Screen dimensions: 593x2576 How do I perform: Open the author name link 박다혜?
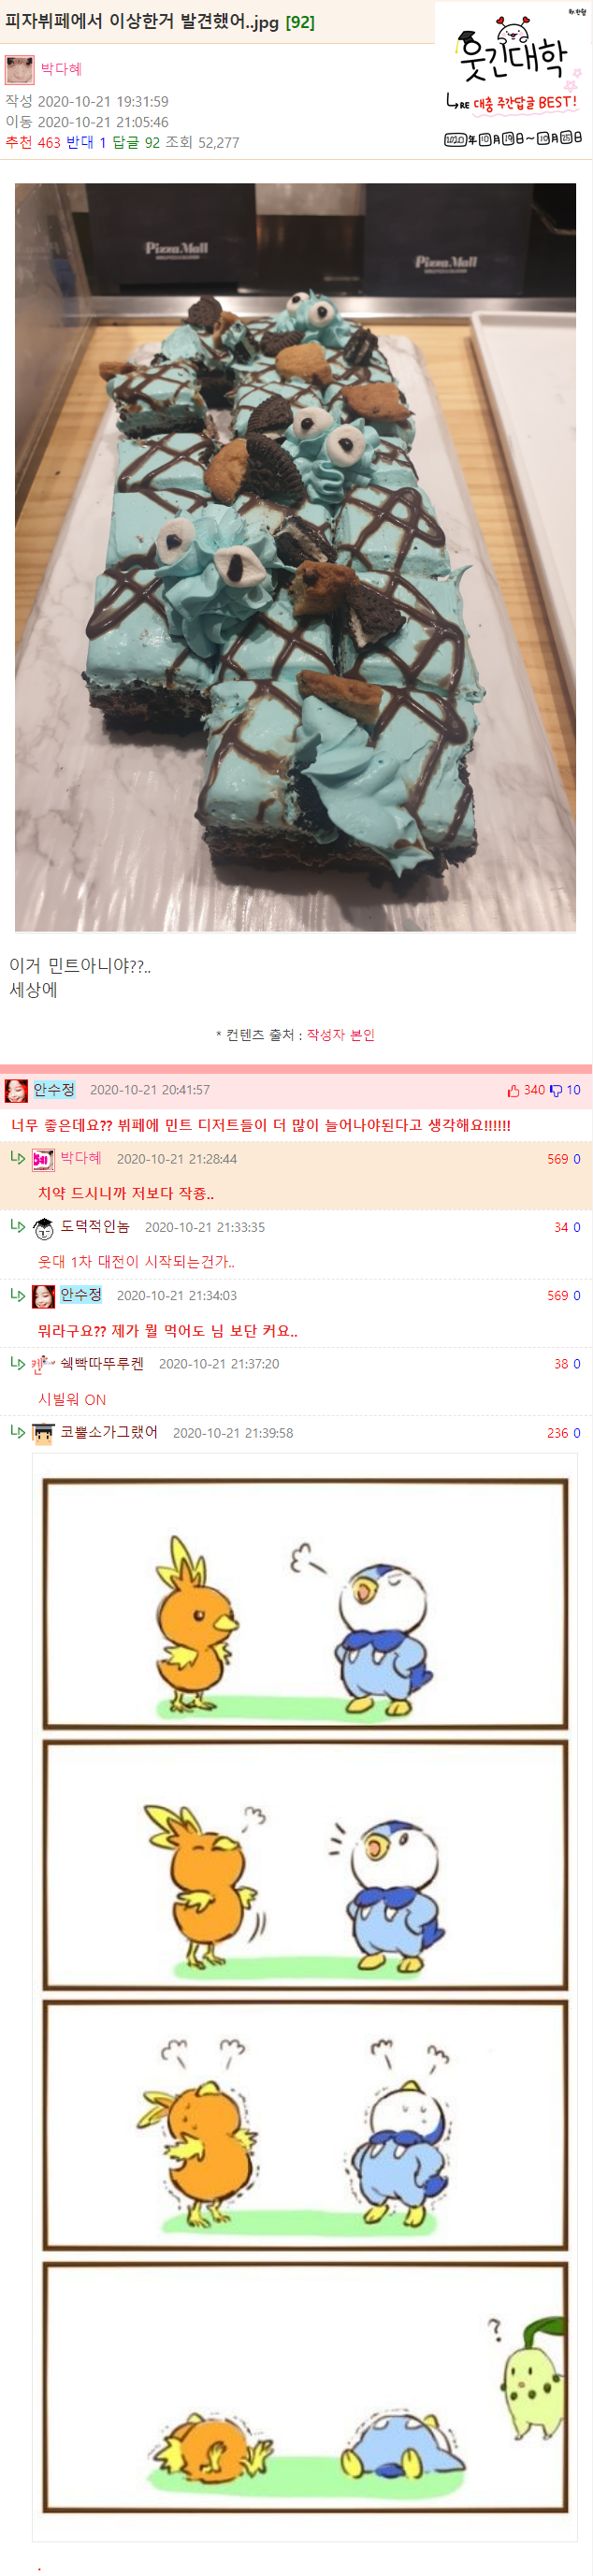pyautogui.click(x=61, y=69)
